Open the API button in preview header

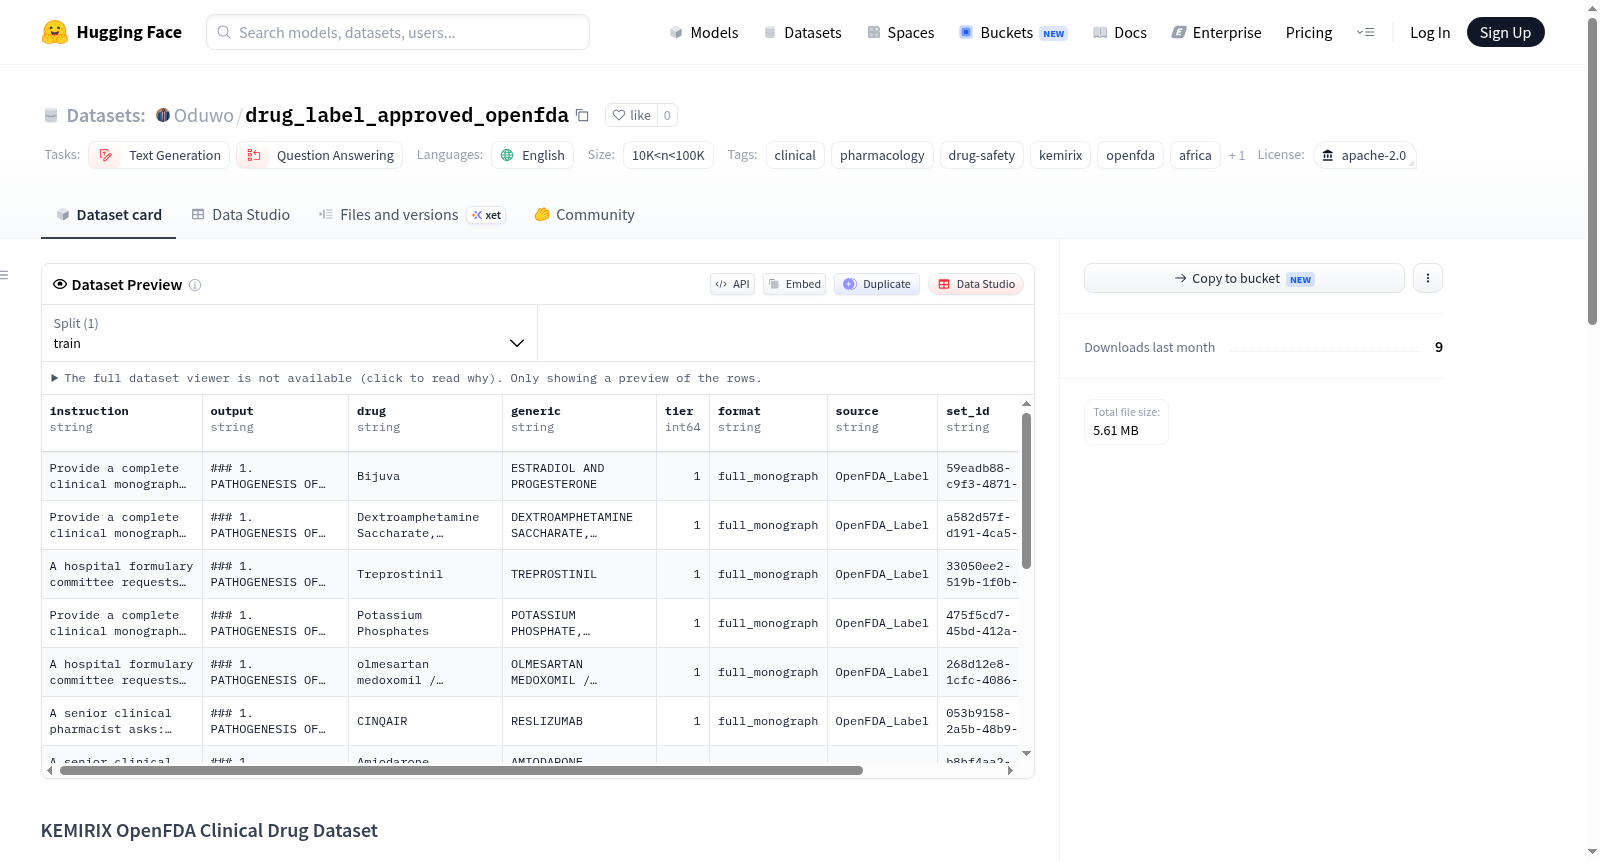(732, 284)
